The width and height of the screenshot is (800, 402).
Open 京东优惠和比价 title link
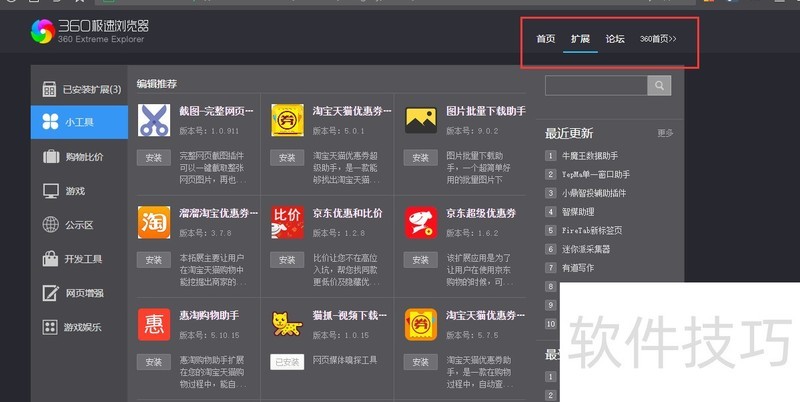click(x=347, y=213)
